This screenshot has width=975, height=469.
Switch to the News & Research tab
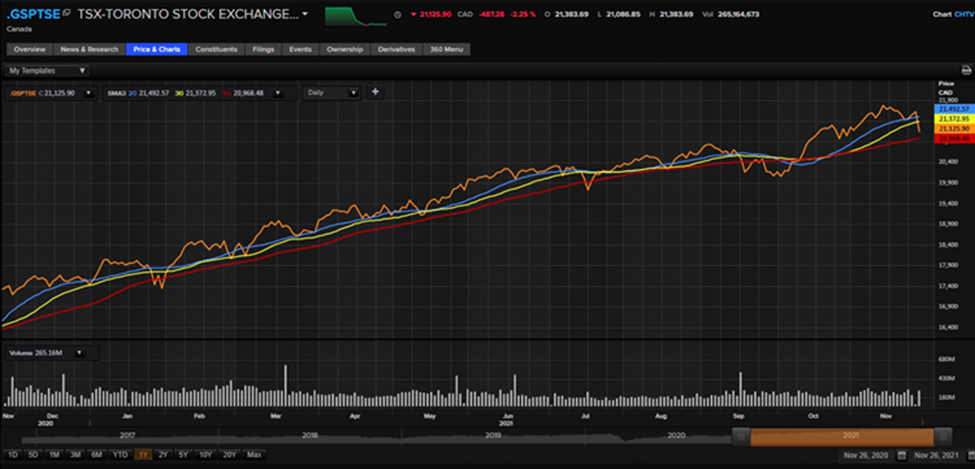pos(89,49)
